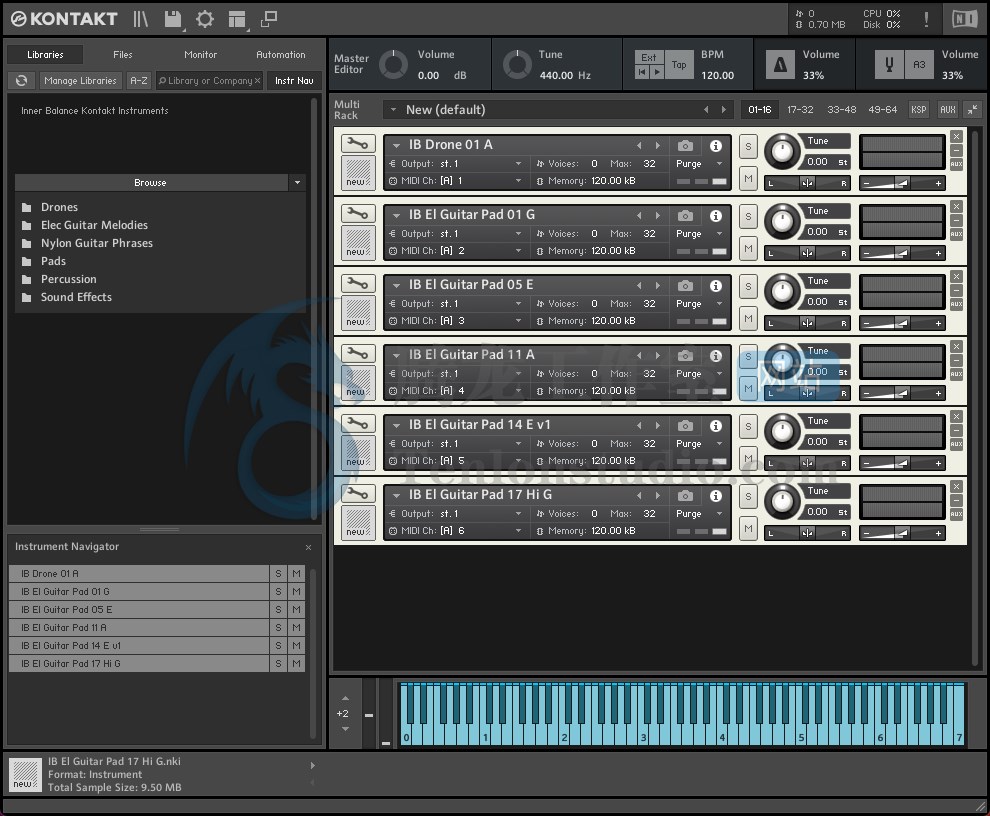Open wrench editor for IB El Guitar Pad 01 G
Screen dimensions: 990x816
point(358,214)
